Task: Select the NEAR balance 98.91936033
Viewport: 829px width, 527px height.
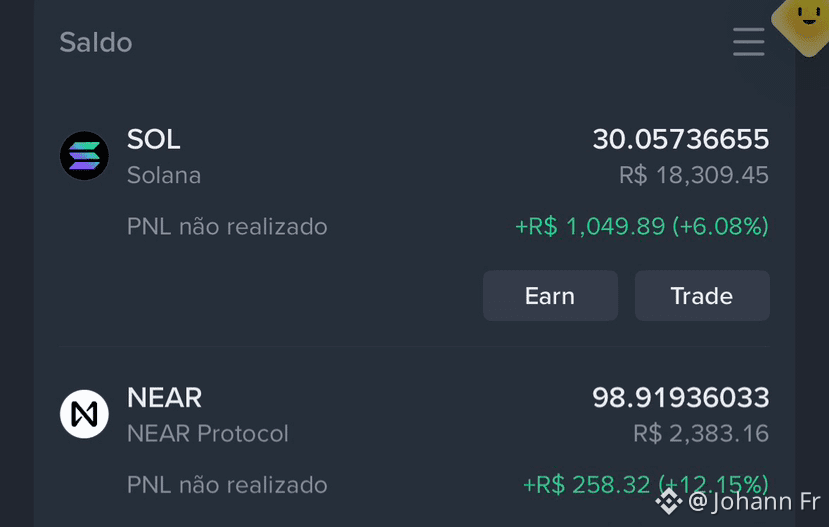Action: pos(681,397)
